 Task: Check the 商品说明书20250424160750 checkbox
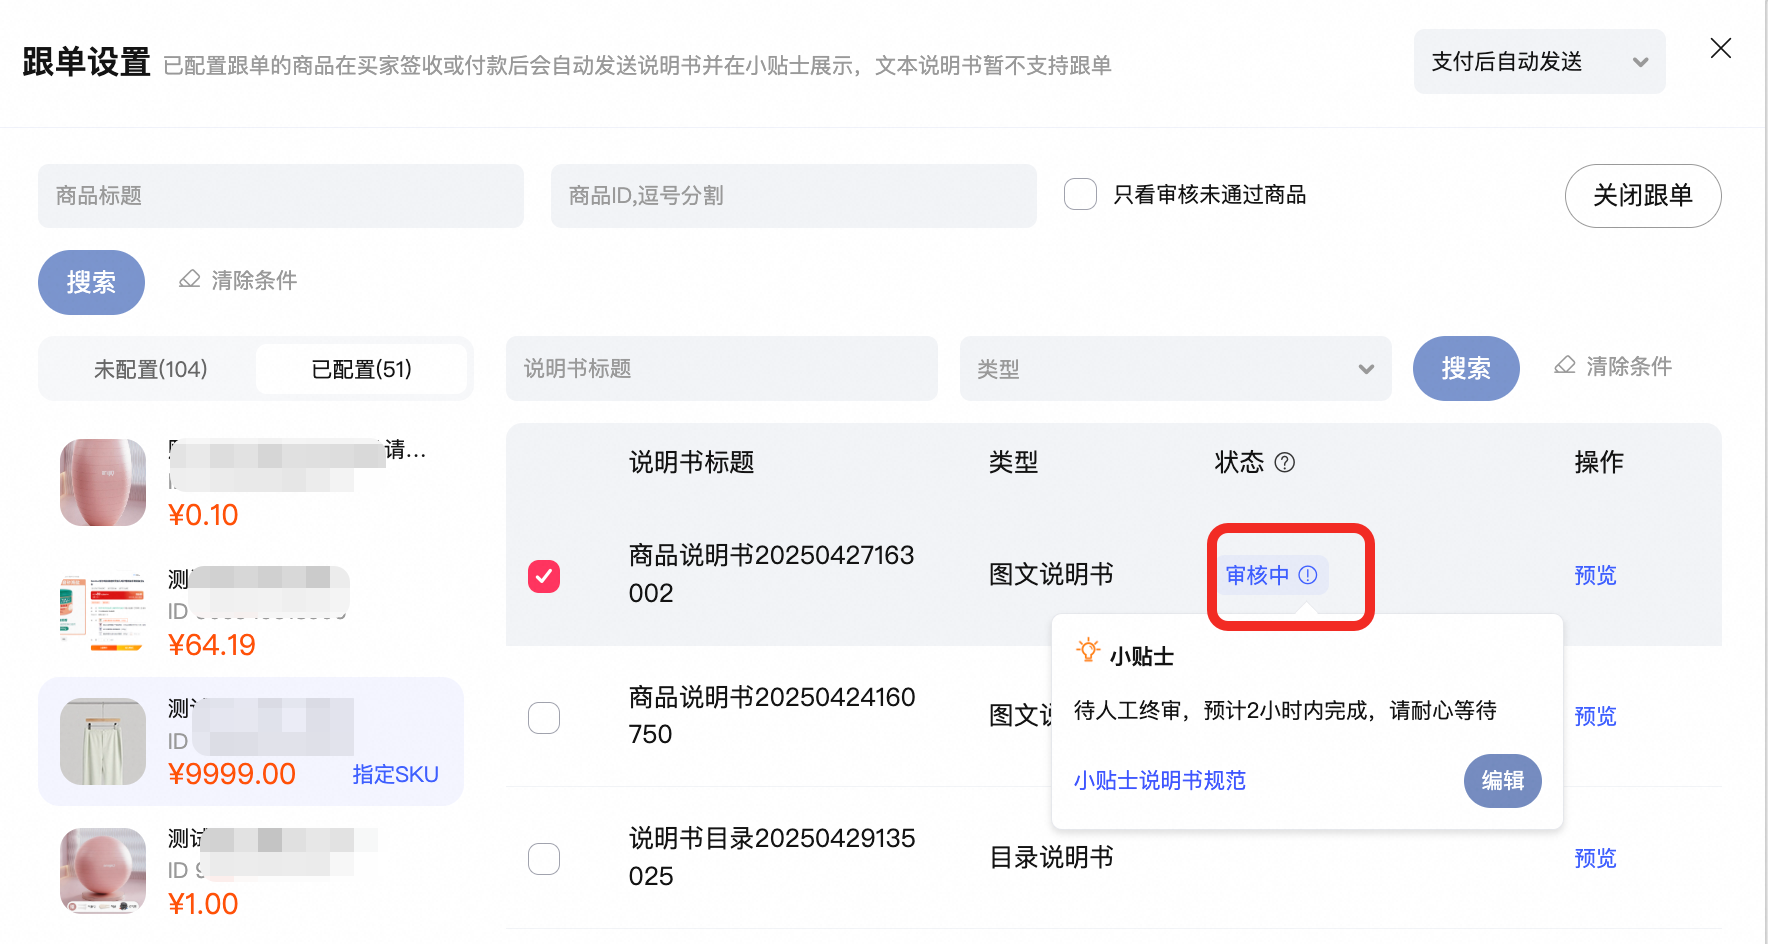[544, 718]
